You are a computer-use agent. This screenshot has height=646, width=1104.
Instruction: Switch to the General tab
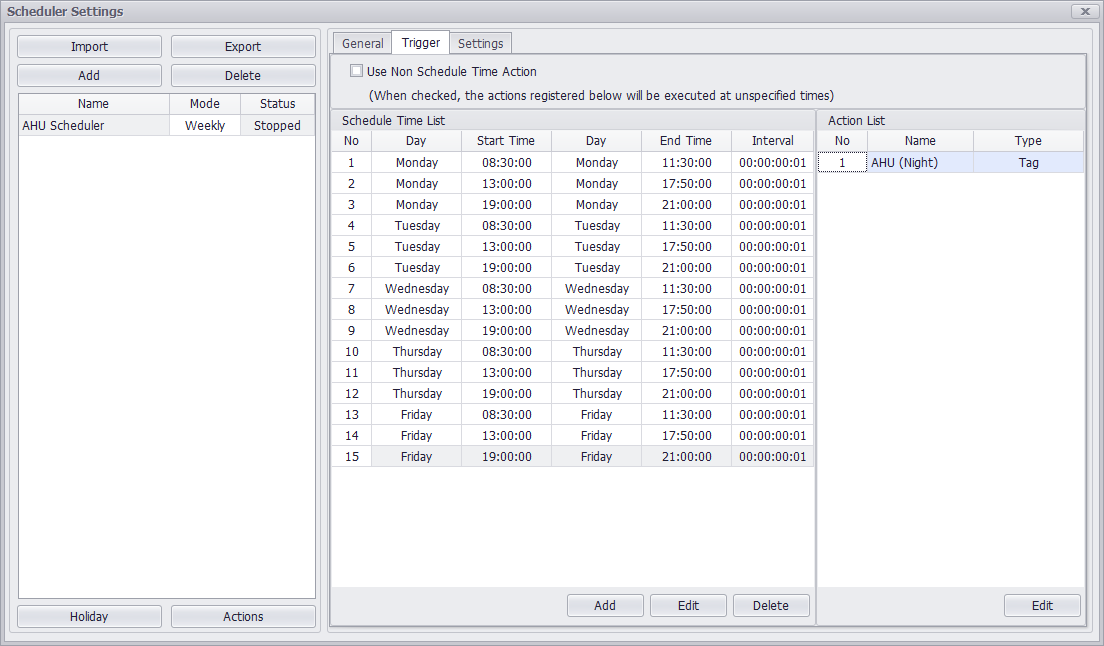[362, 43]
